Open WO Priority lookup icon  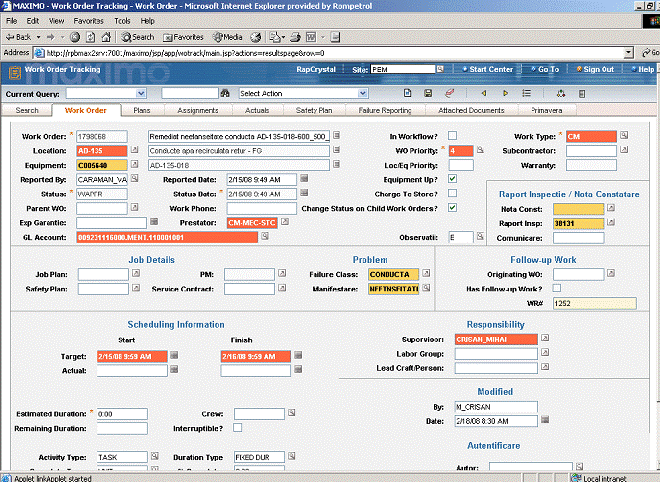480,149
